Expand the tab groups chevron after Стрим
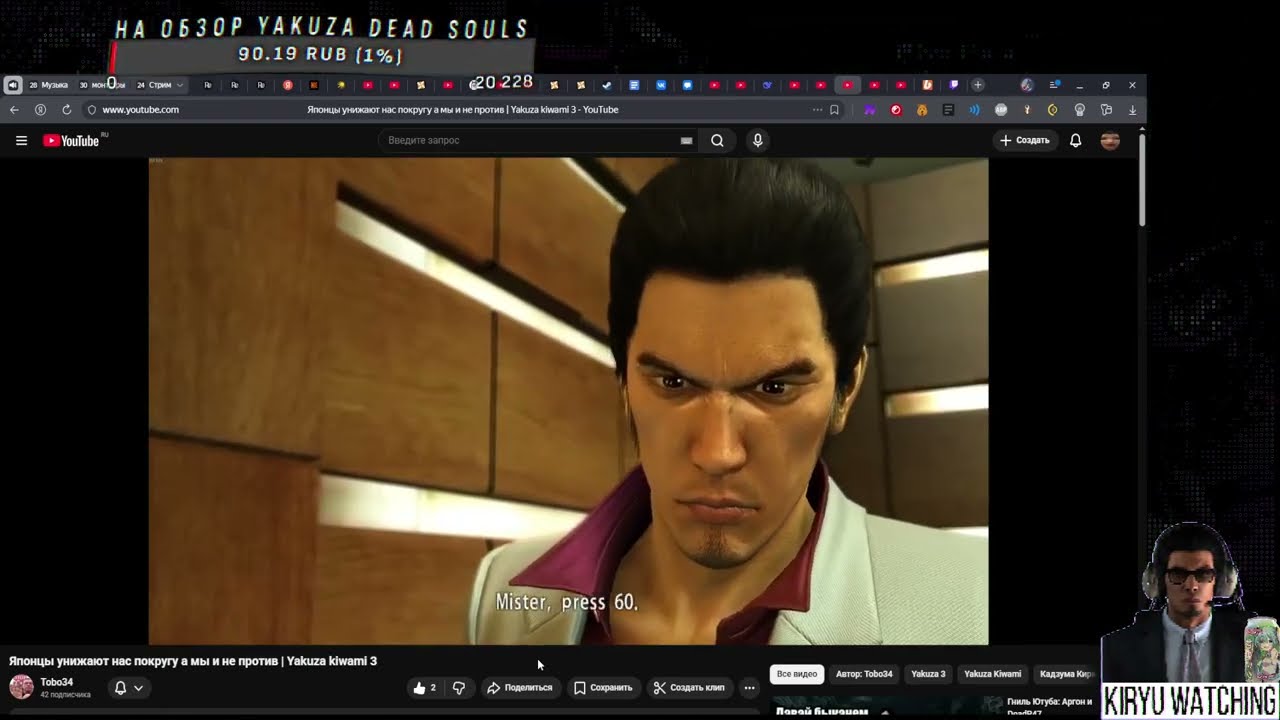 click(x=180, y=85)
